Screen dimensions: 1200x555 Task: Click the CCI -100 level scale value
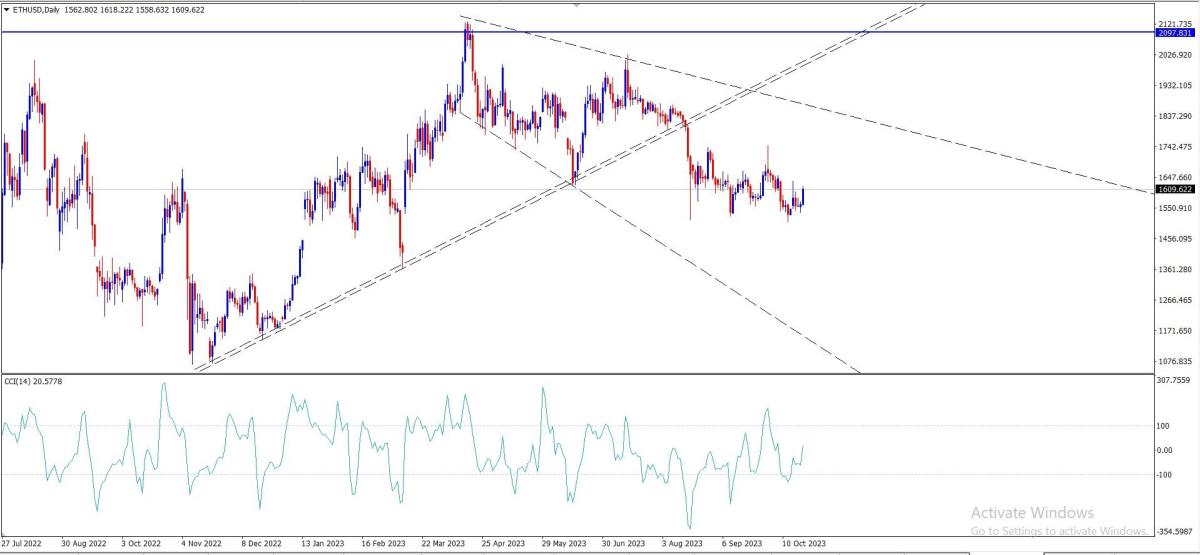point(1165,474)
